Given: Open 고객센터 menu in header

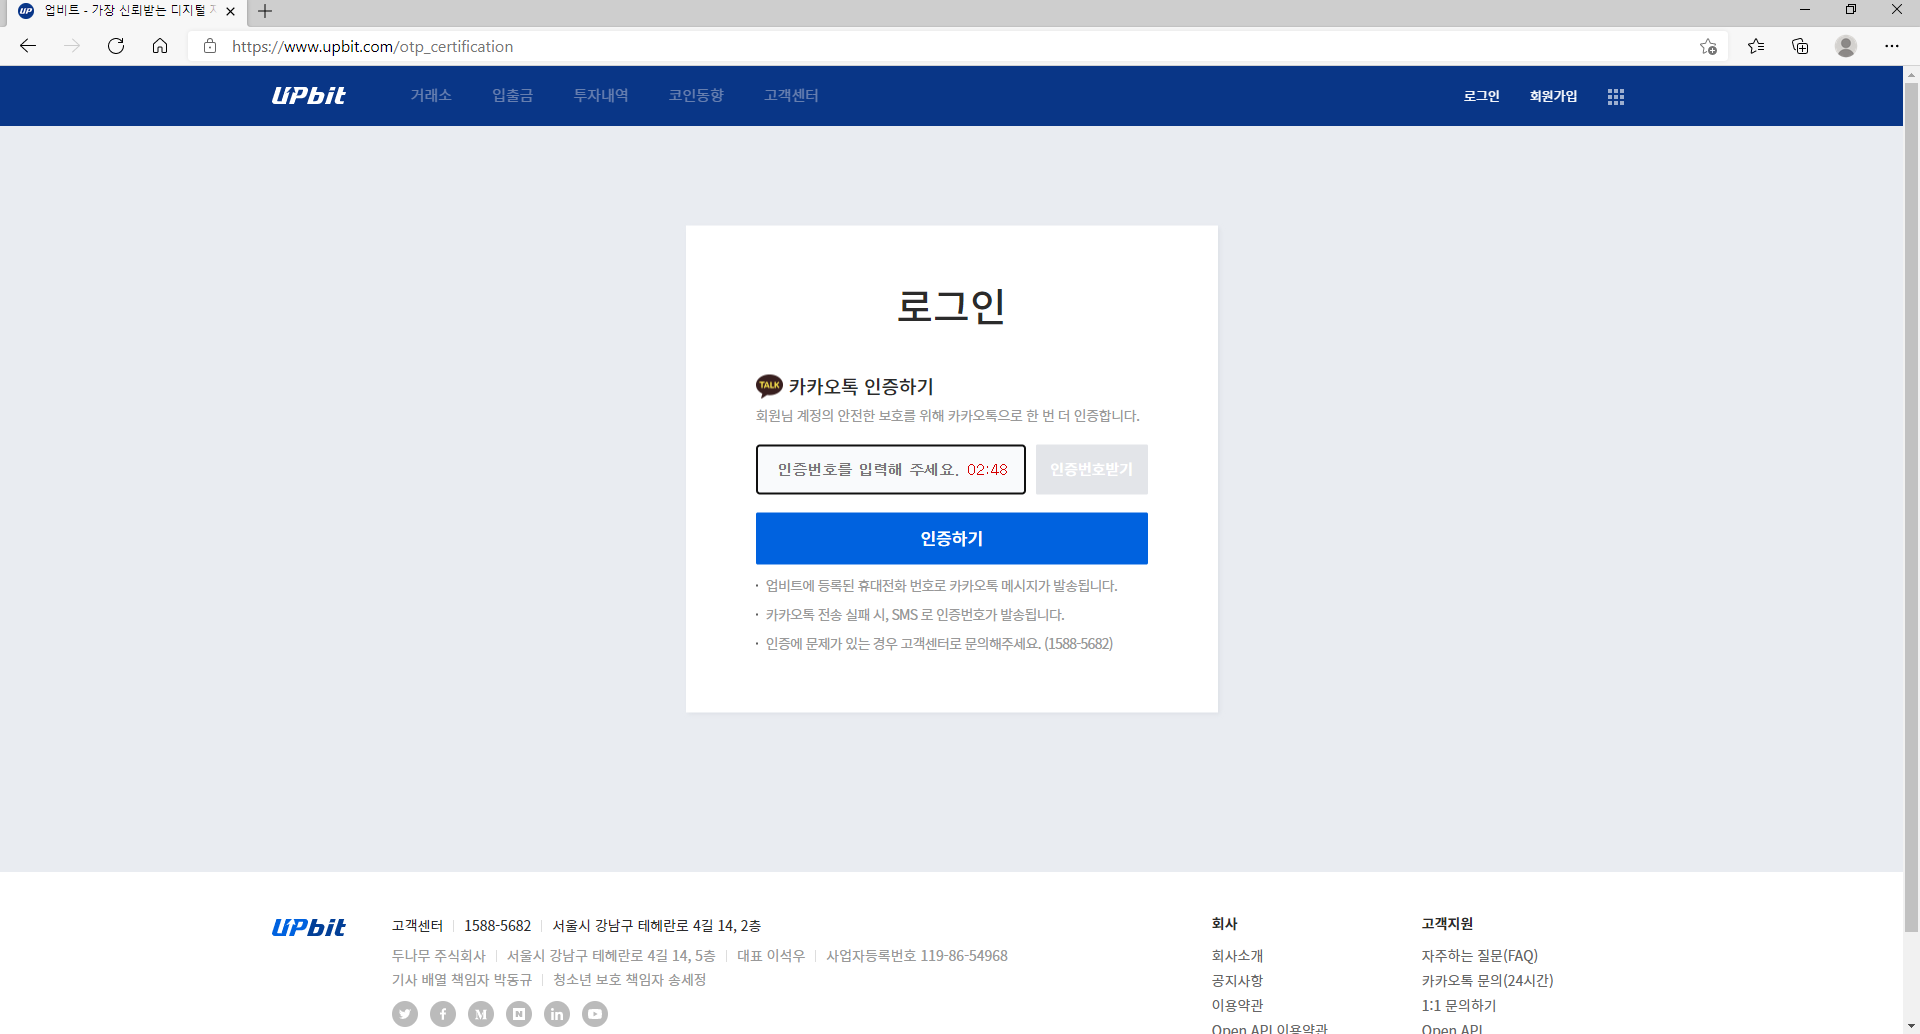Looking at the screenshot, I should [791, 96].
